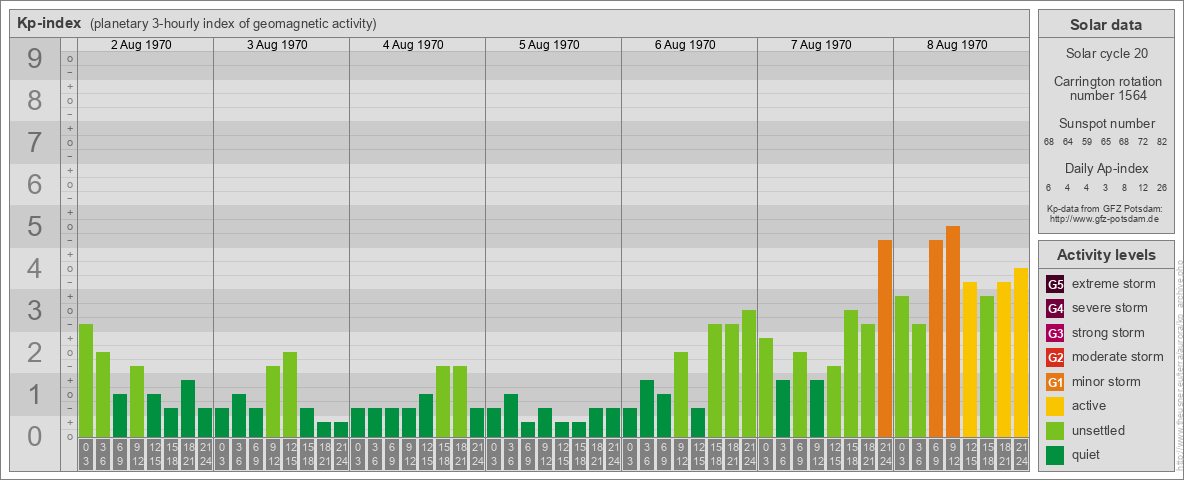Image resolution: width=1184 pixels, height=480 pixels.
Task: Click sunspot number value 72
Action: (1142, 142)
